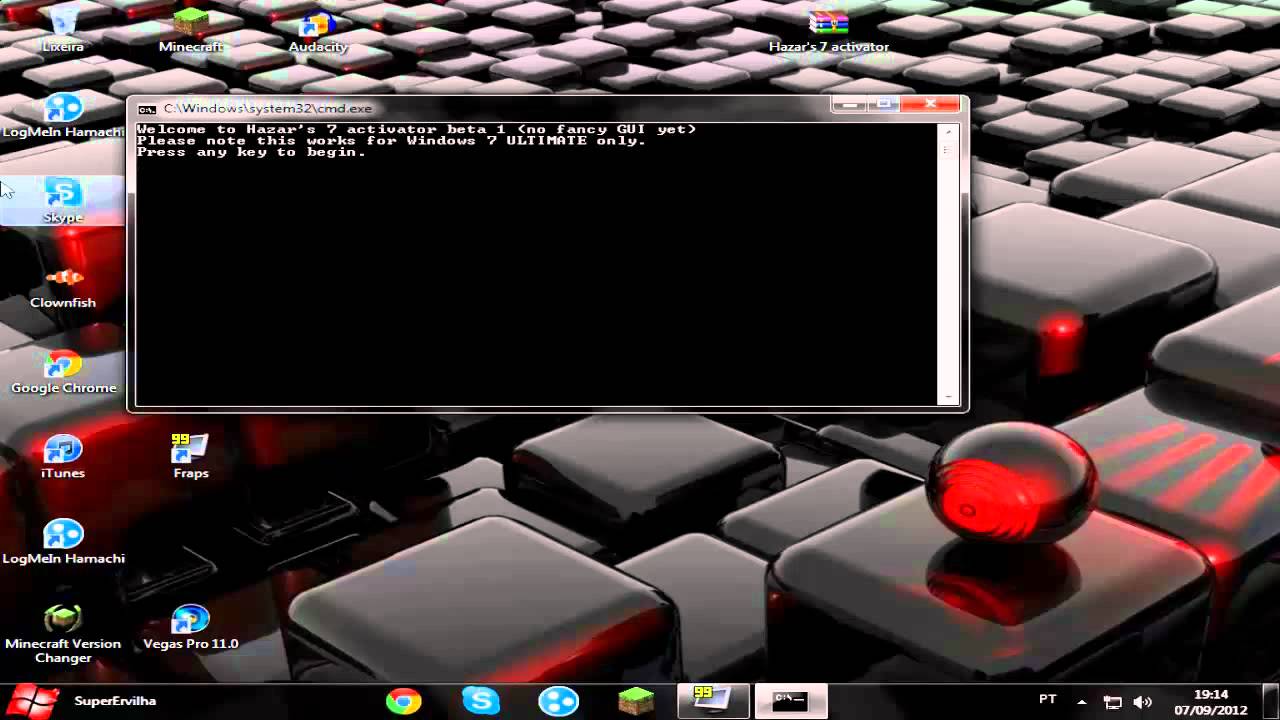This screenshot has width=1280, height=720.
Task: Open the Start menu button
Action: [x=31, y=700]
